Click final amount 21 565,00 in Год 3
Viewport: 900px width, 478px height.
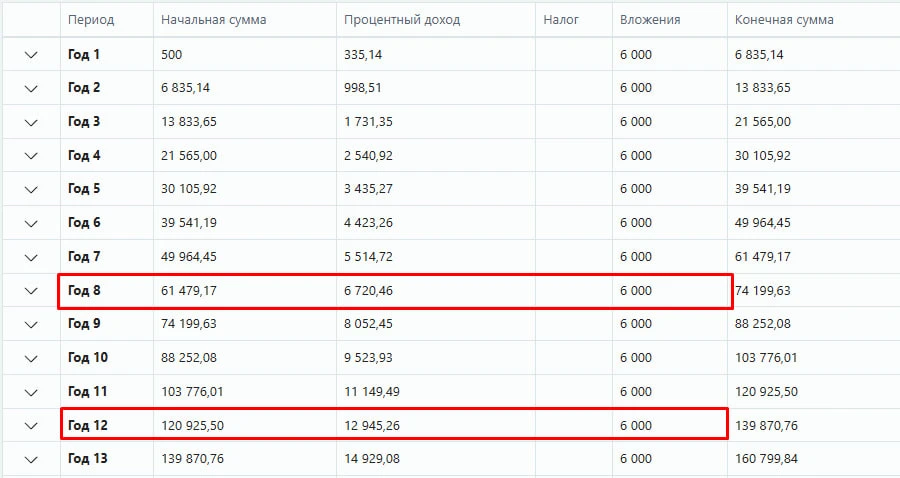(763, 122)
